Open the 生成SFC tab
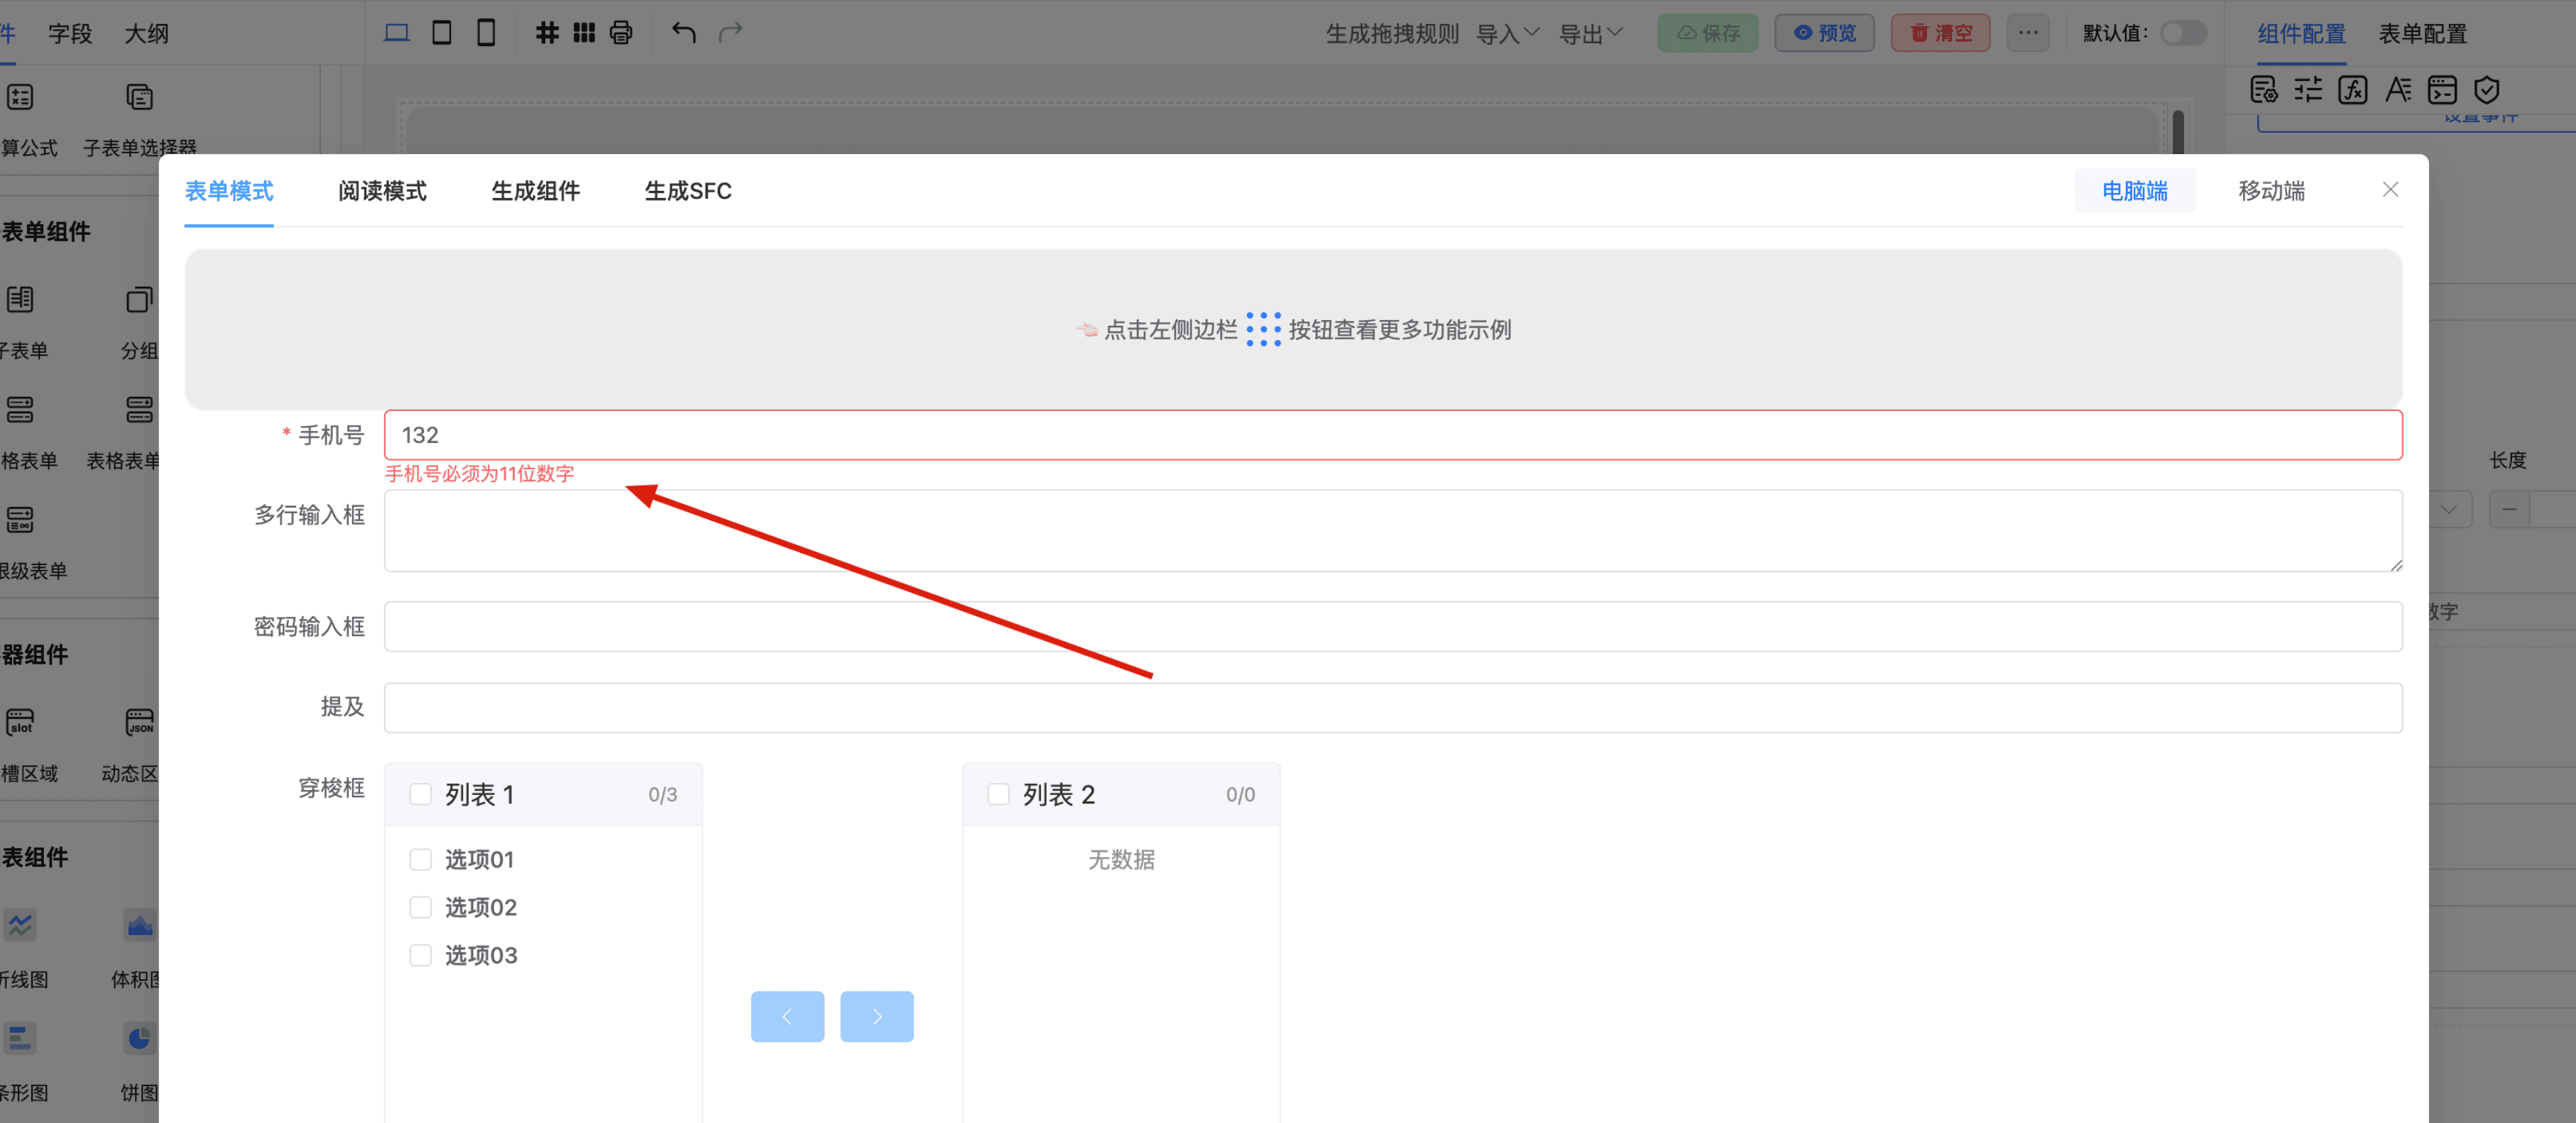 coord(688,191)
